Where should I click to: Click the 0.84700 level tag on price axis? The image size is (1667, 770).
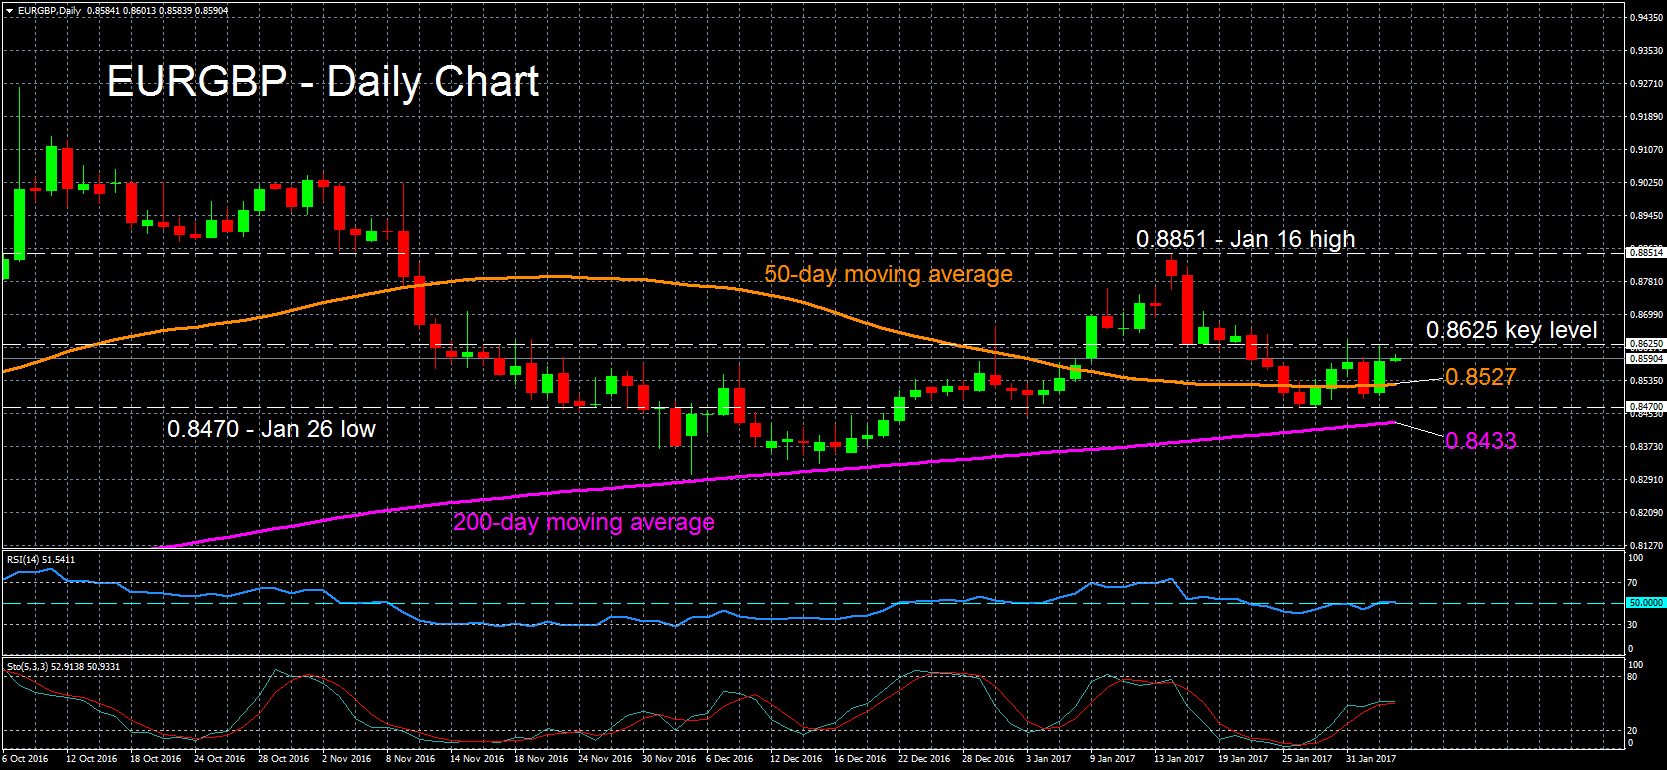pyautogui.click(x=1646, y=407)
